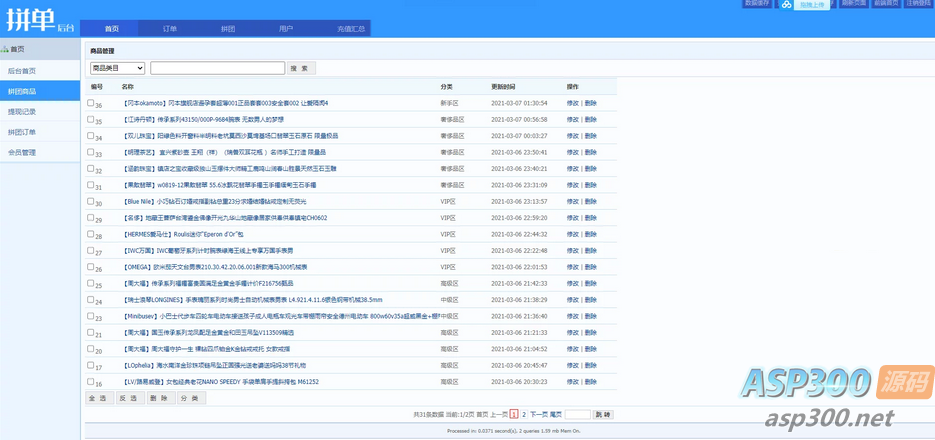Viewport: 935px width, 440px height.
Task: Click the 反选 invert selection button
Action: coord(129,398)
